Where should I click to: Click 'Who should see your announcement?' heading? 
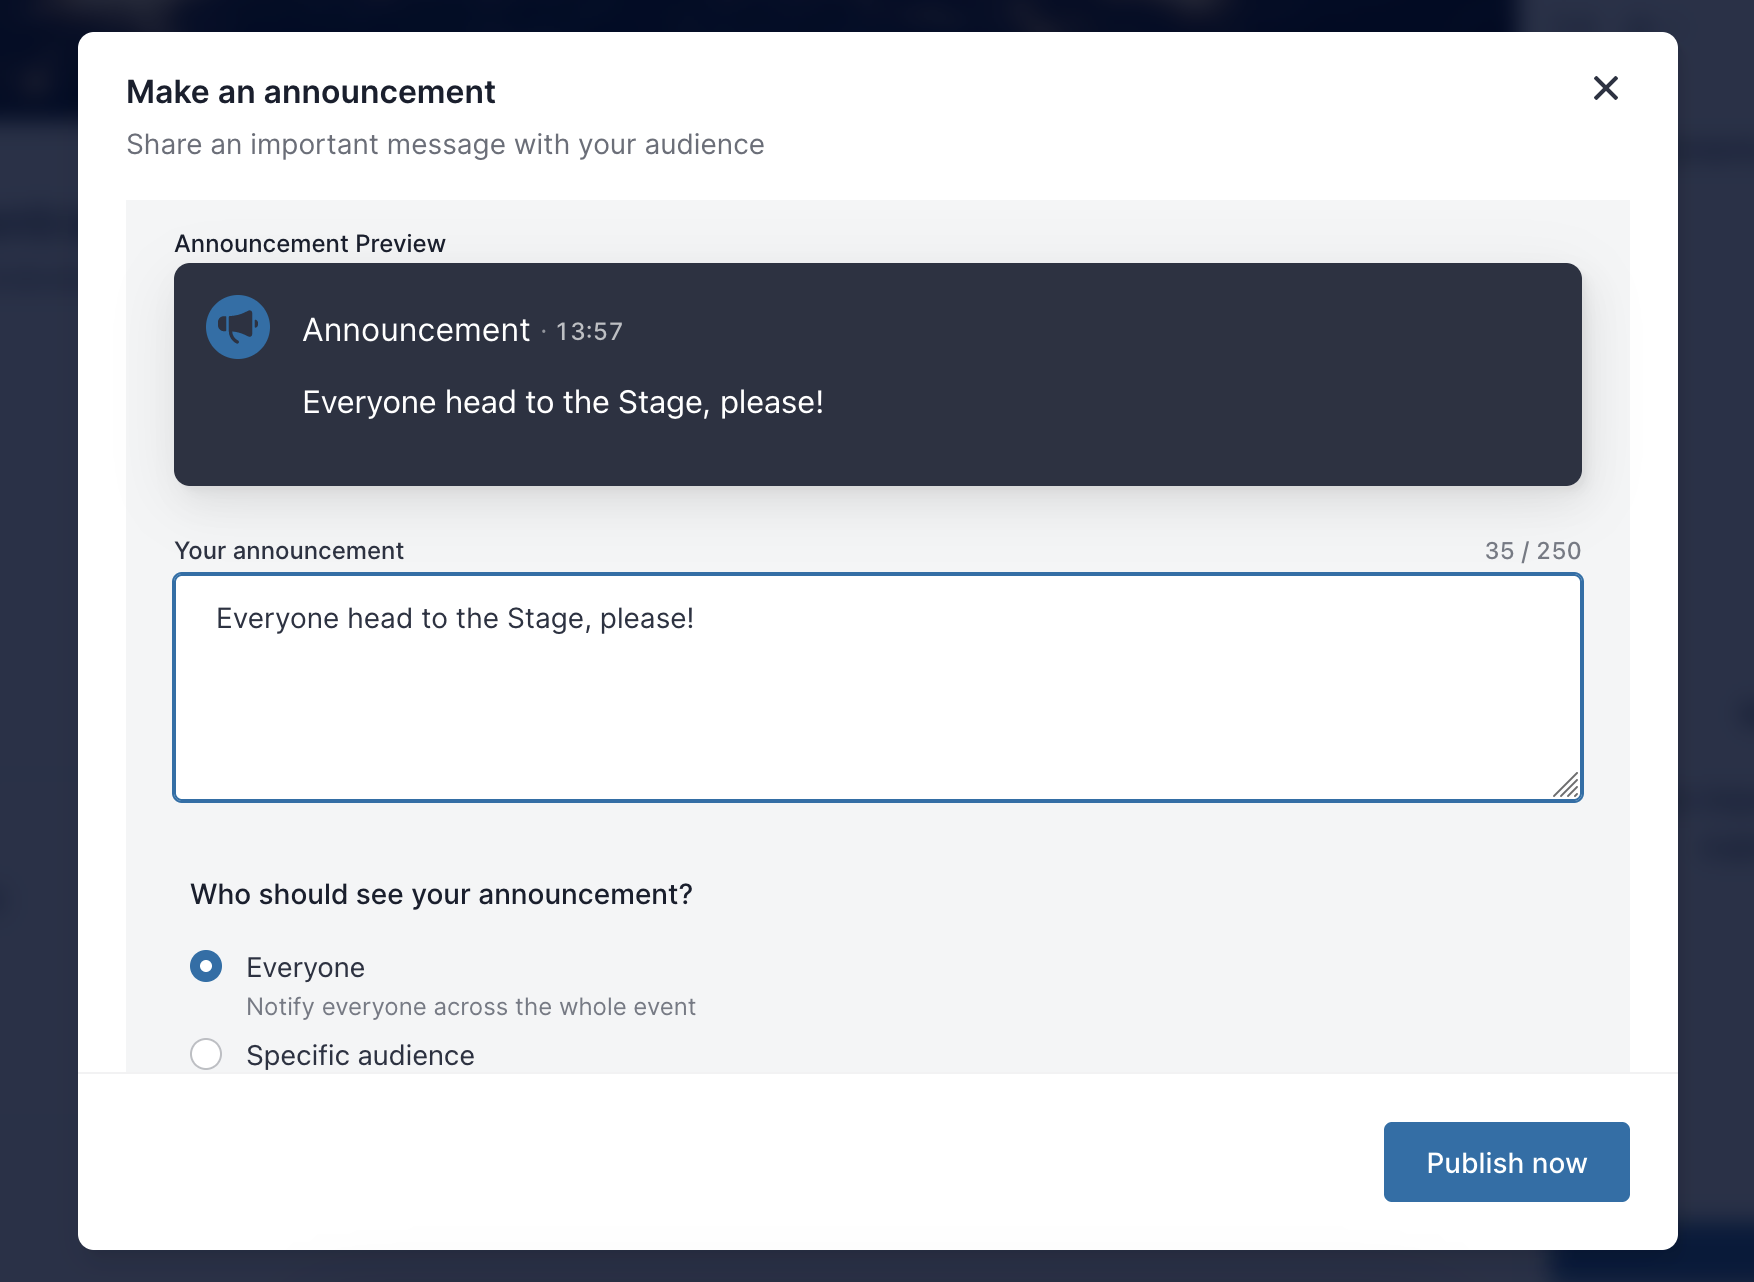click(441, 894)
